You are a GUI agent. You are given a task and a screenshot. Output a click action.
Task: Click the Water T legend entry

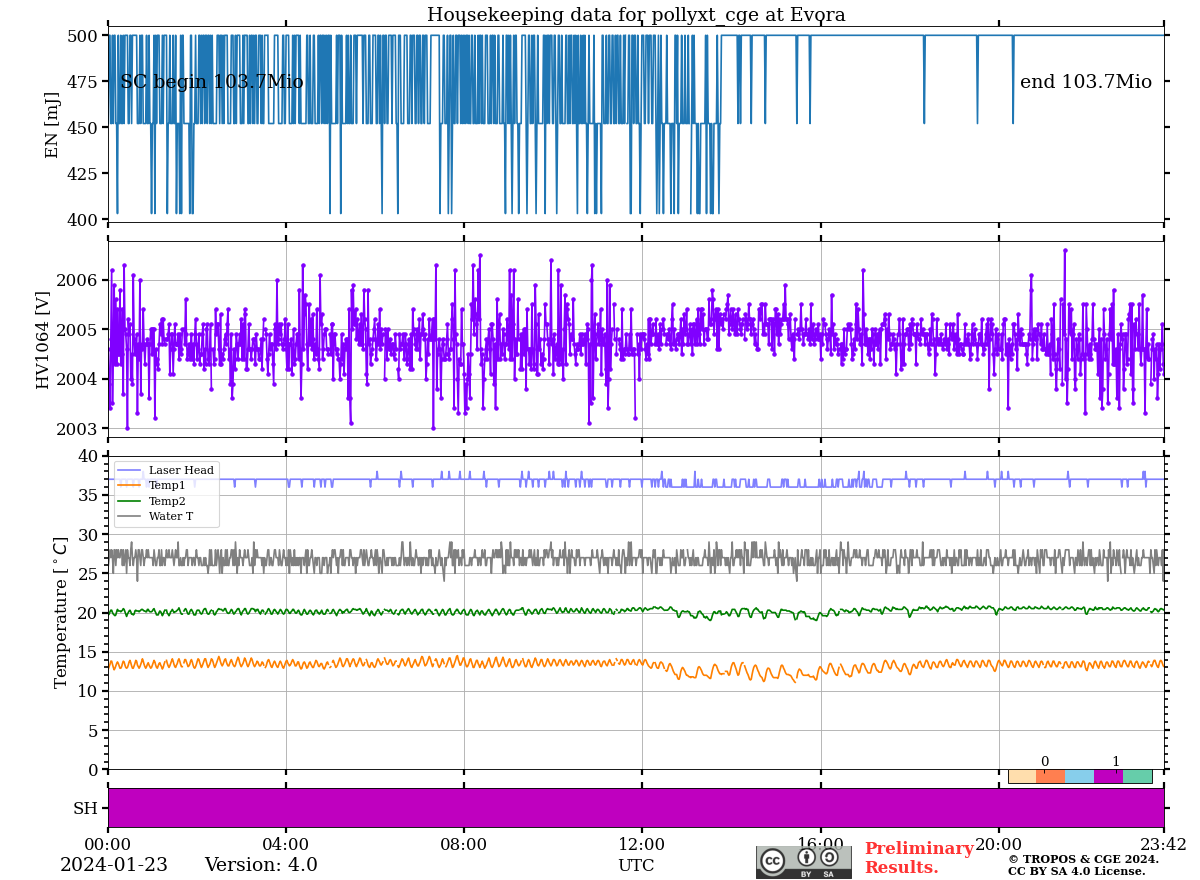tap(155, 517)
